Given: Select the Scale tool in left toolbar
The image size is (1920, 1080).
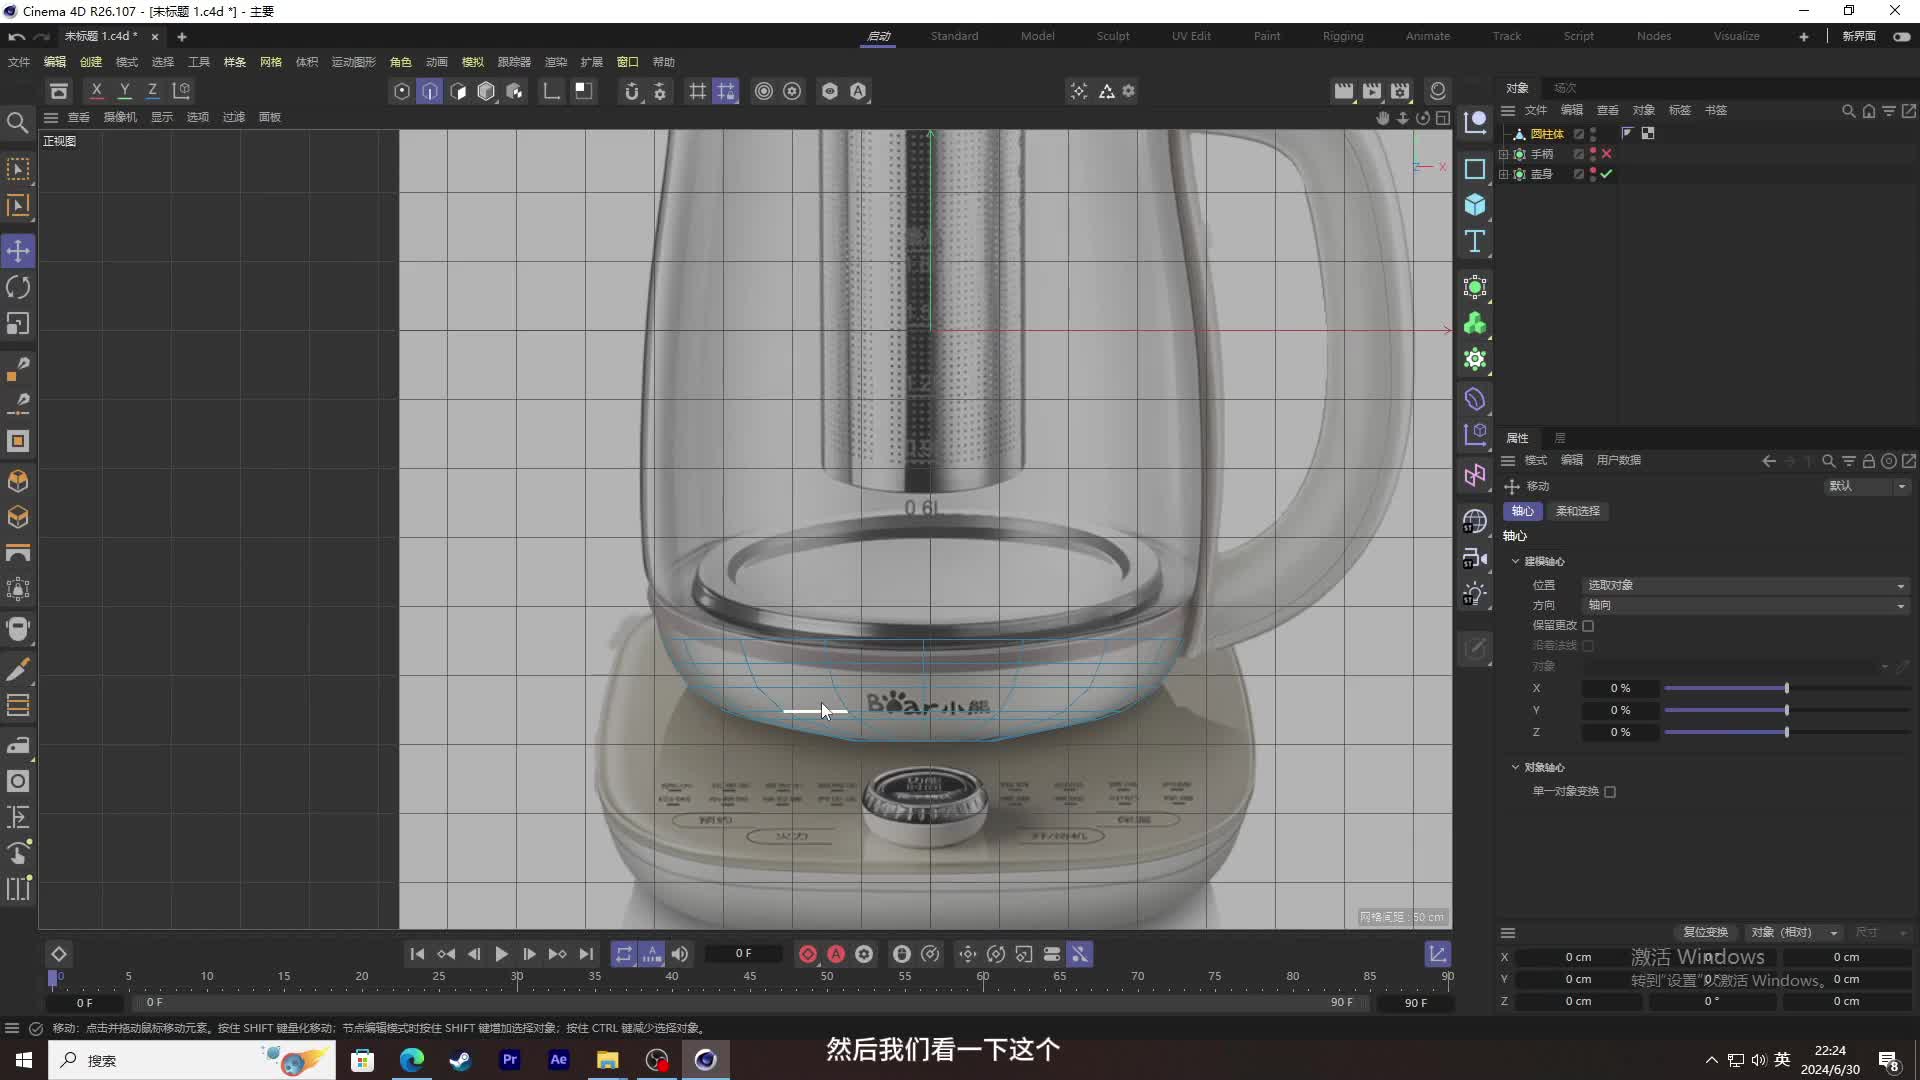Looking at the screenshot, I should pyautogui.click(x=18, y=324).
